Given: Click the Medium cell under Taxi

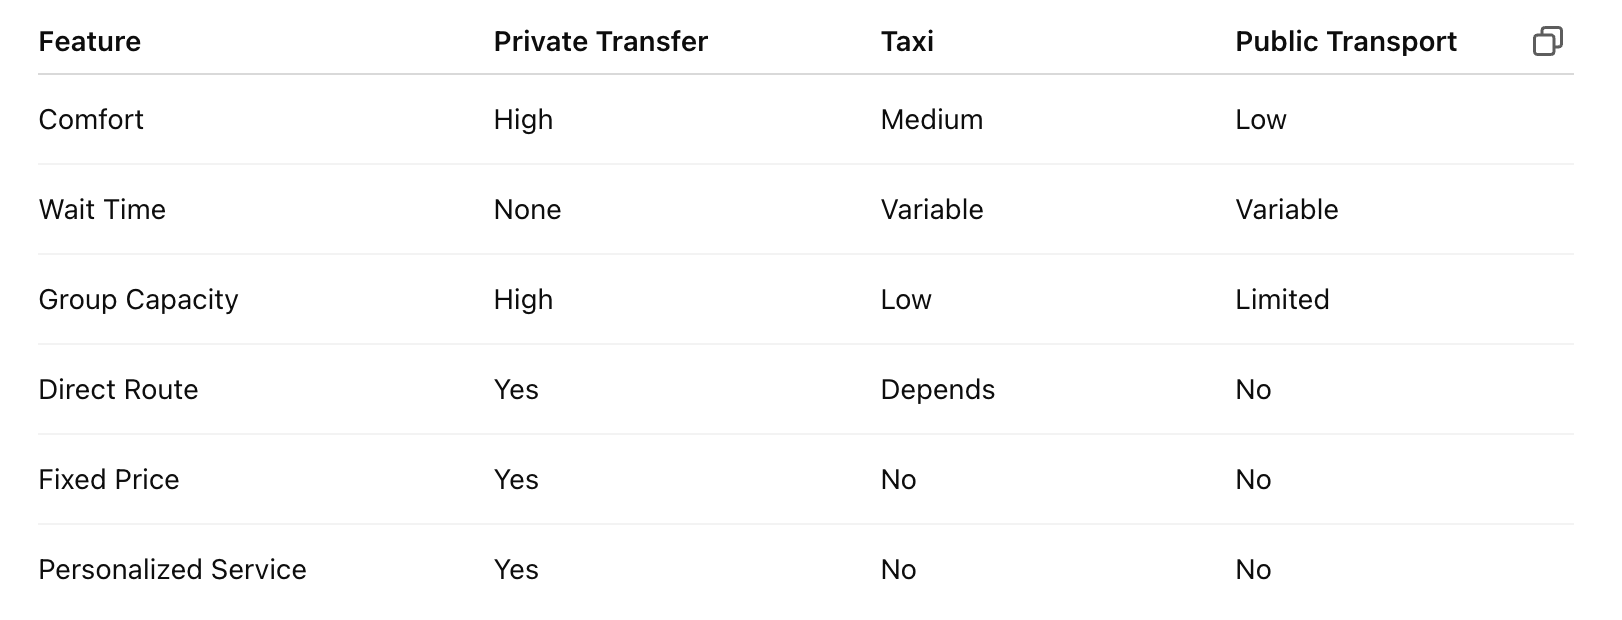Looking at the screenshot, I should click(931, 120).
